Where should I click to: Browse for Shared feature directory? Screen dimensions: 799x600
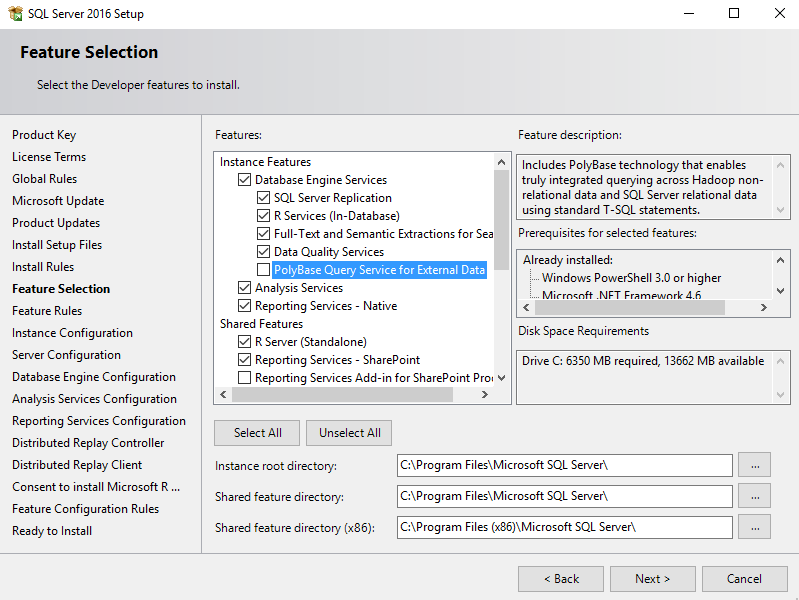pyautogui.click(x=755, y=496)
